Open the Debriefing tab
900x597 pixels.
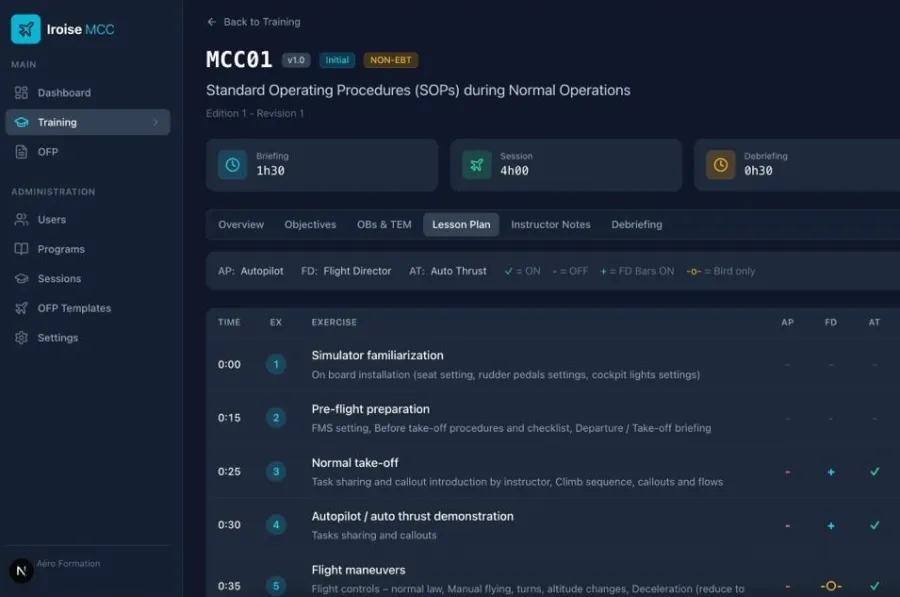(x=637, y=224)
